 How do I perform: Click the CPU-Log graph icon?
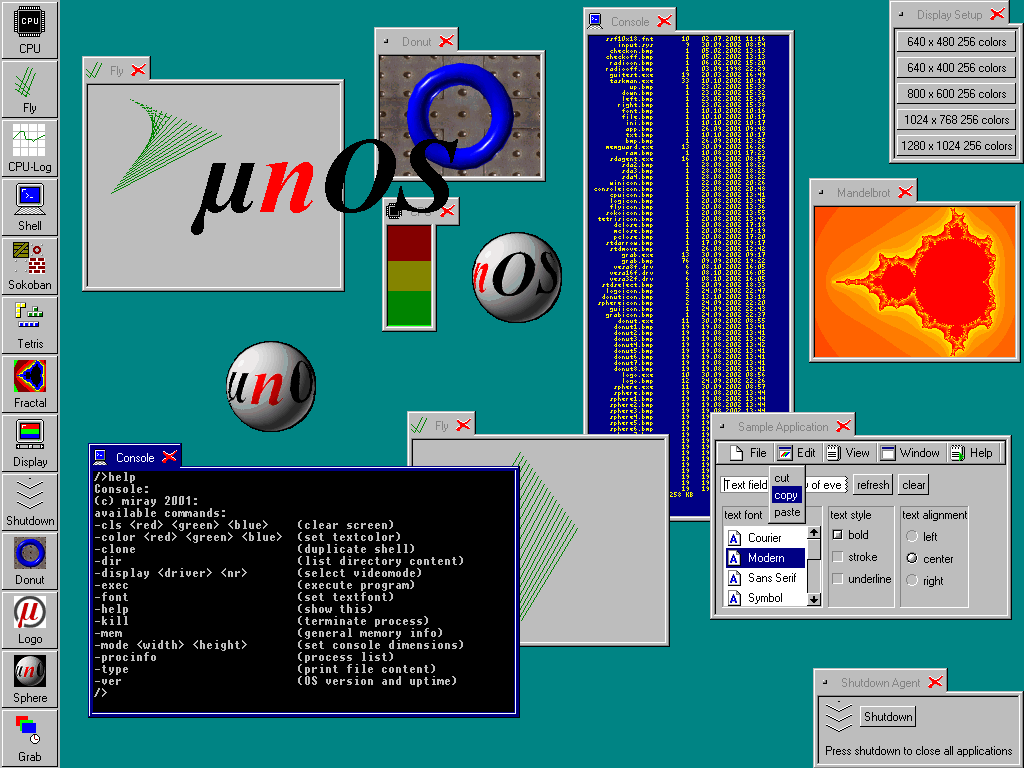click(30, 147)
